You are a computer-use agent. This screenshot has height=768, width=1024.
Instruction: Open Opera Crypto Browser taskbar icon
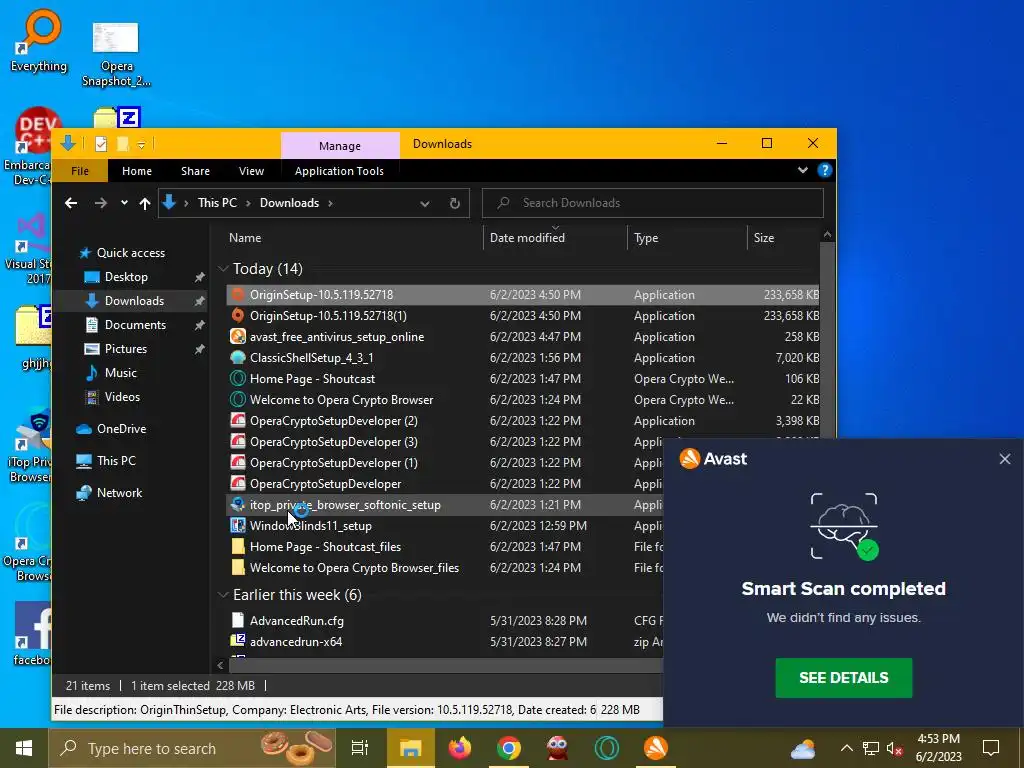[x=607, y=748]
